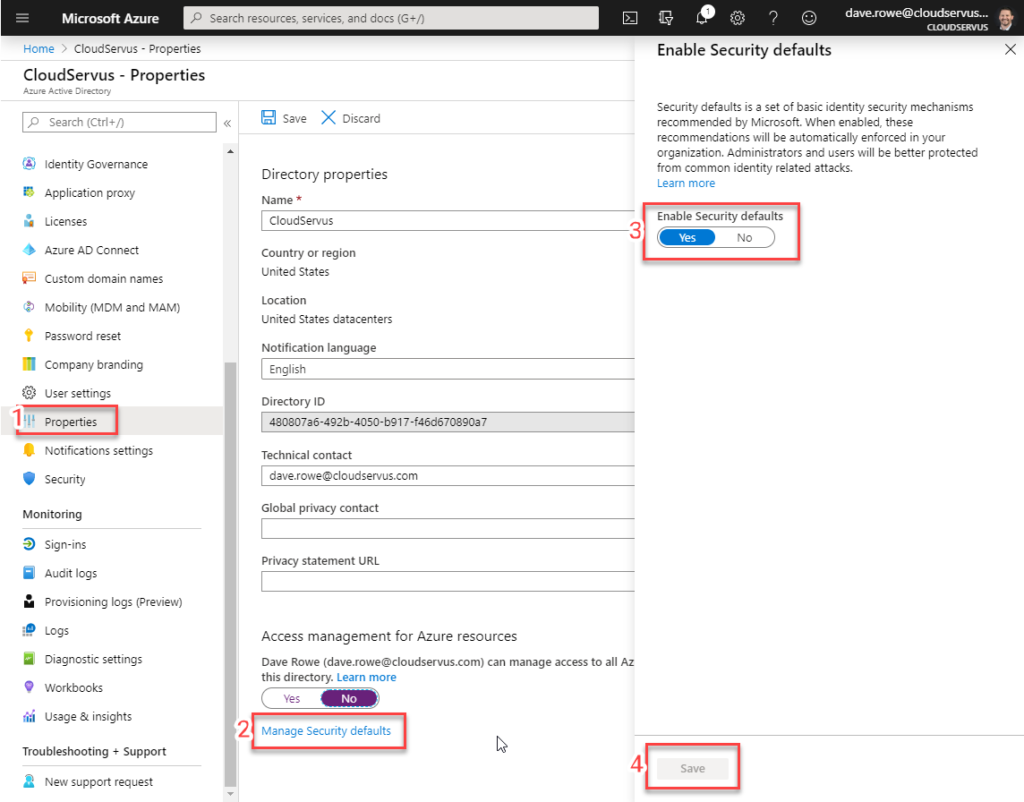Edit the directory Name field
The width and height of the screenshot is (1024, 802).
448,221
